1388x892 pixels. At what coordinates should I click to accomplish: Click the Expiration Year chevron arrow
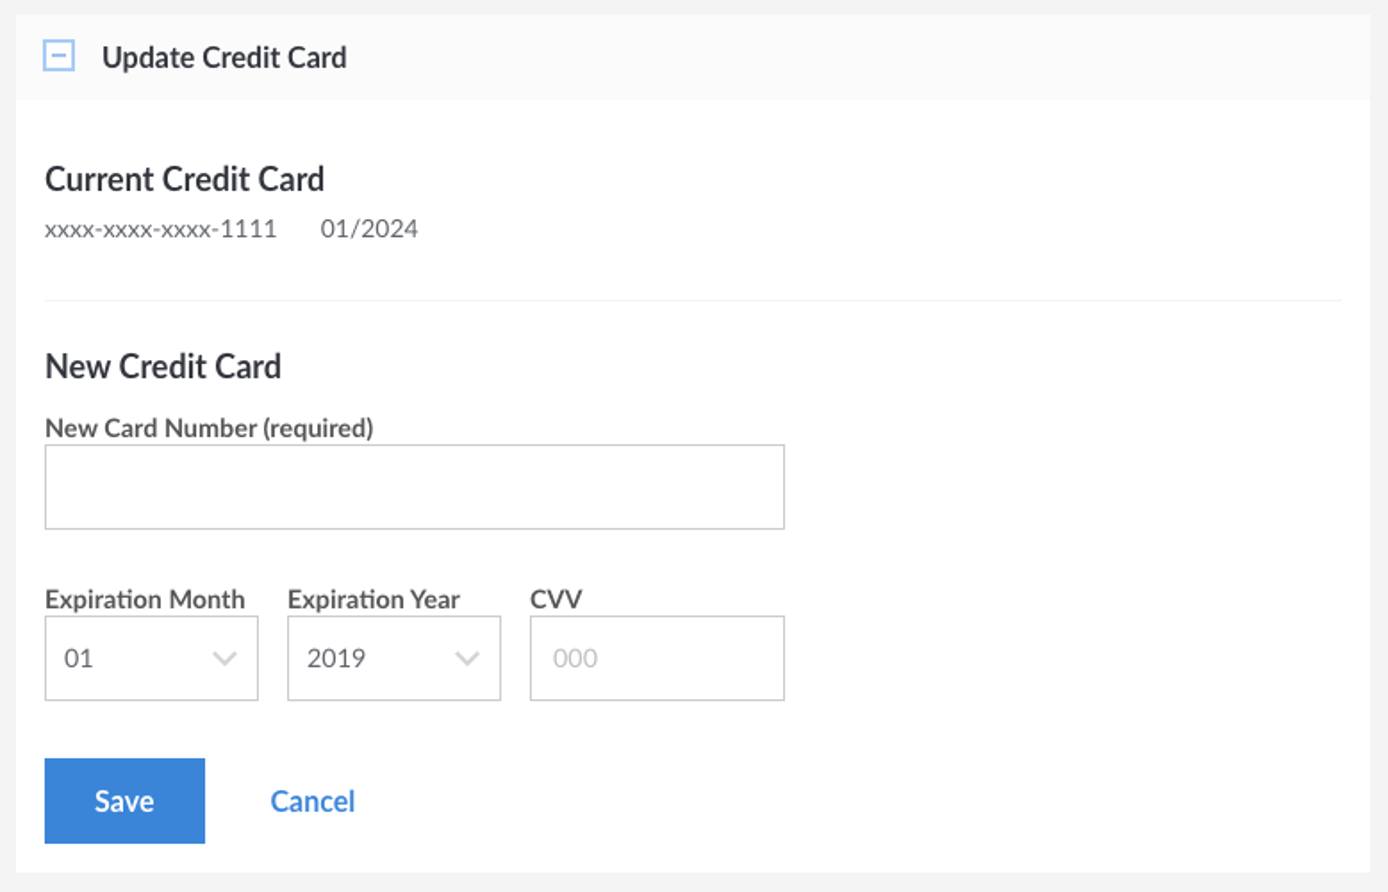click(467, 658)
